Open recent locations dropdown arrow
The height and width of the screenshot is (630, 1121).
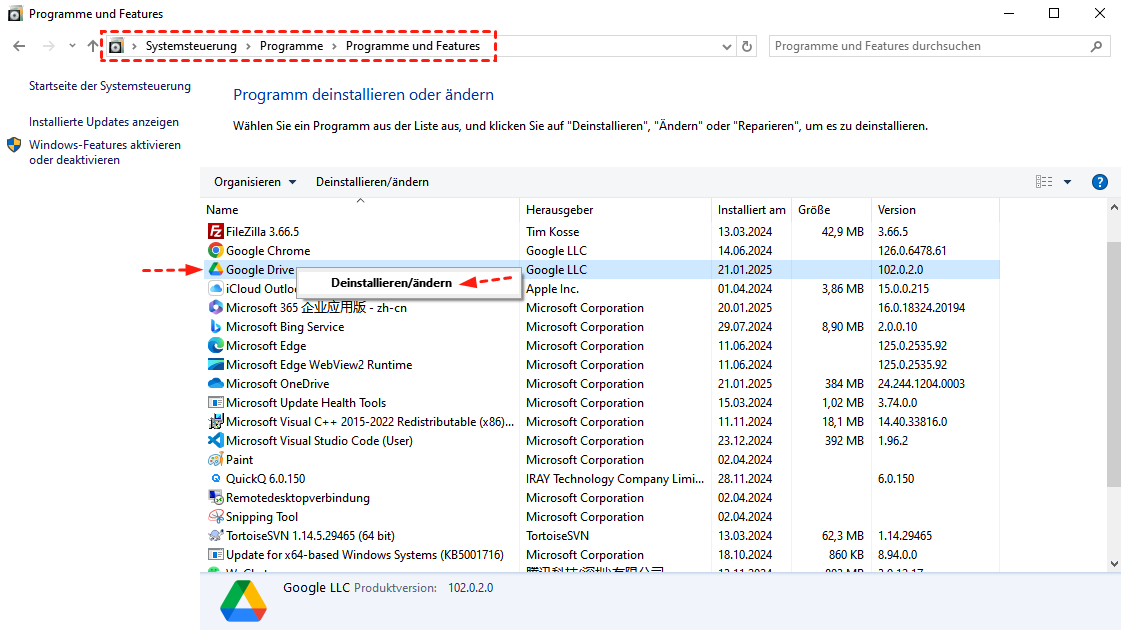click(x=72, y=46)
